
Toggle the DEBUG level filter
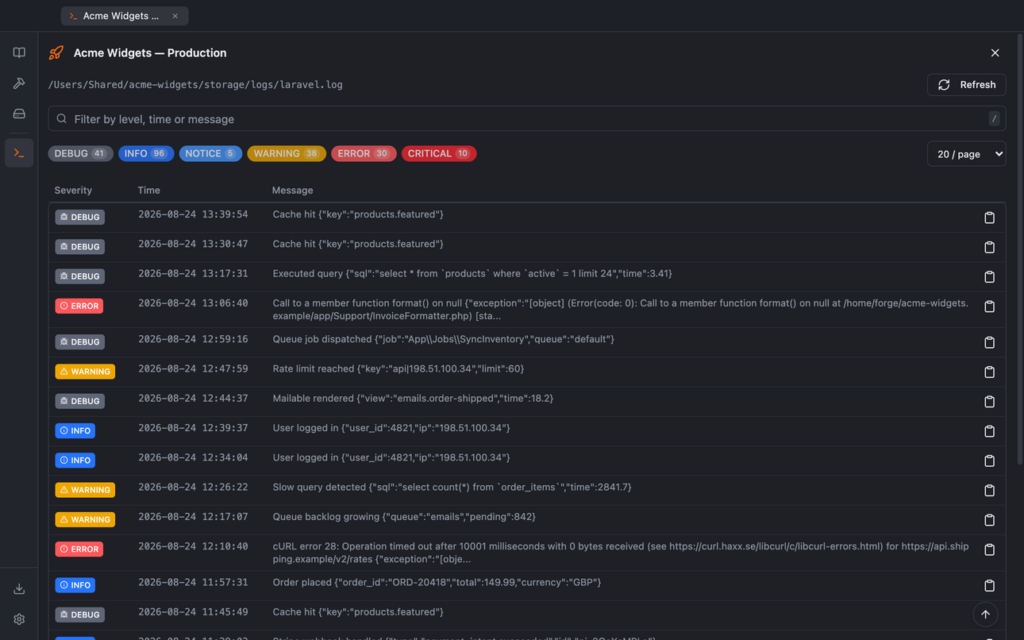pos(80,153)
